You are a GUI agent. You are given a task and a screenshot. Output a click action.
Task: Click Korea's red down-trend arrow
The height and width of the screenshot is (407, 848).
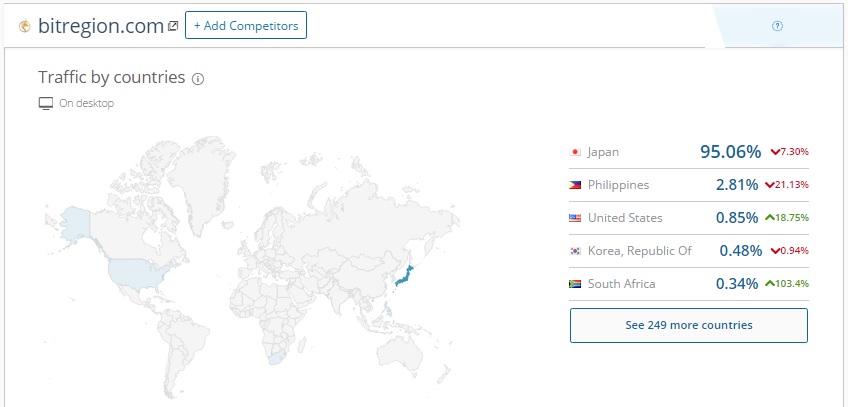click(774, 251)
